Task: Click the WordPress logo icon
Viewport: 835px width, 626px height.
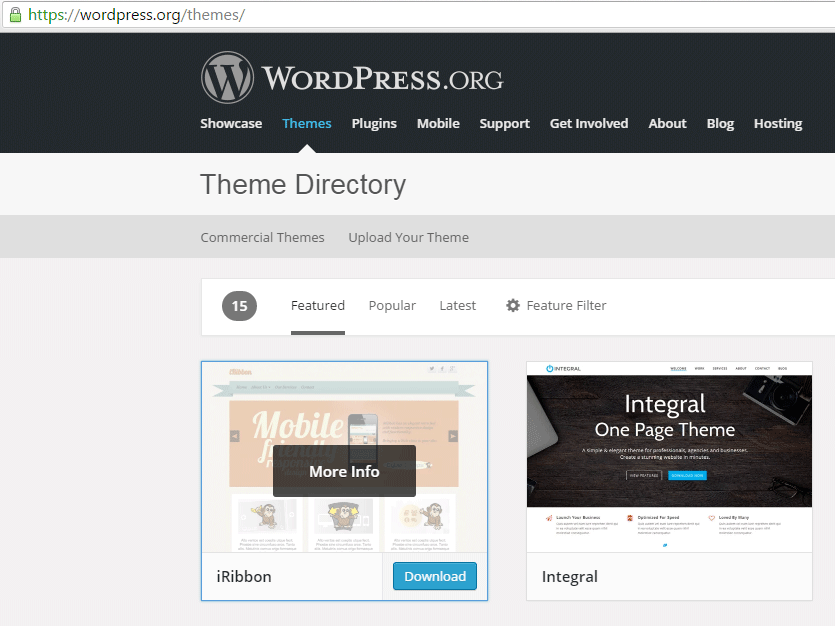Action: click(227, 78)
